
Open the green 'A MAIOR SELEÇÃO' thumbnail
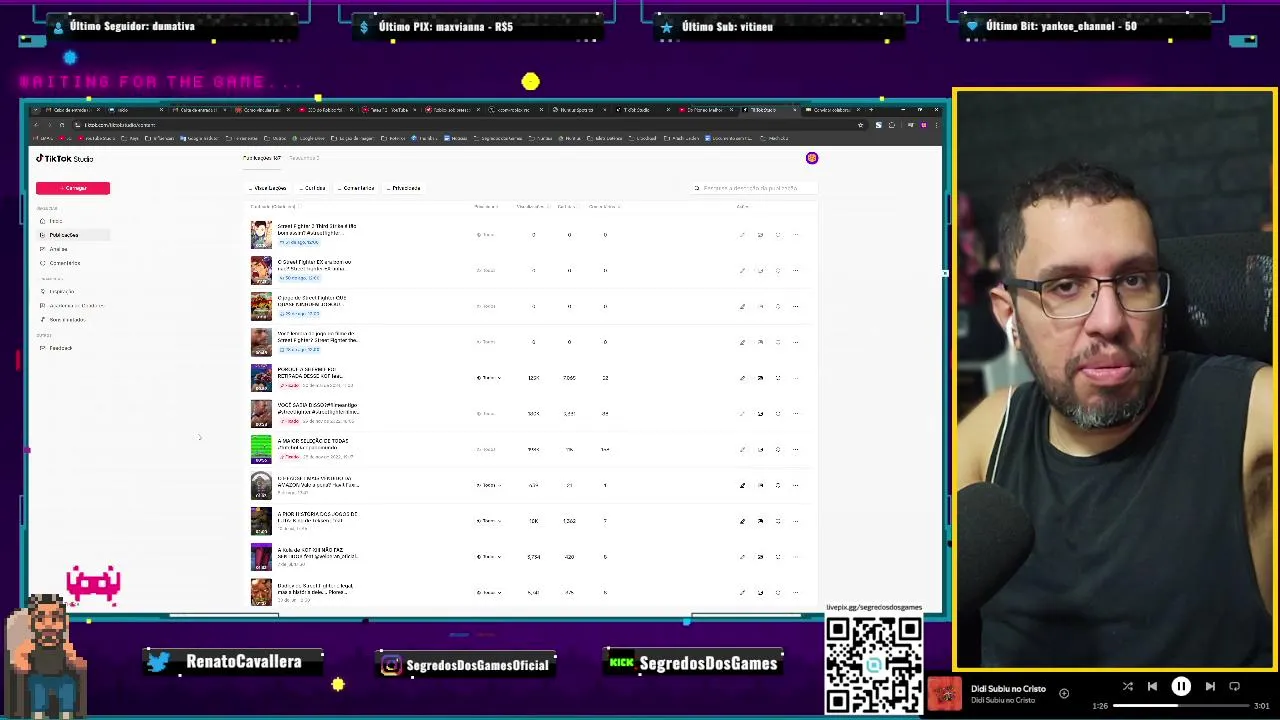261,450
